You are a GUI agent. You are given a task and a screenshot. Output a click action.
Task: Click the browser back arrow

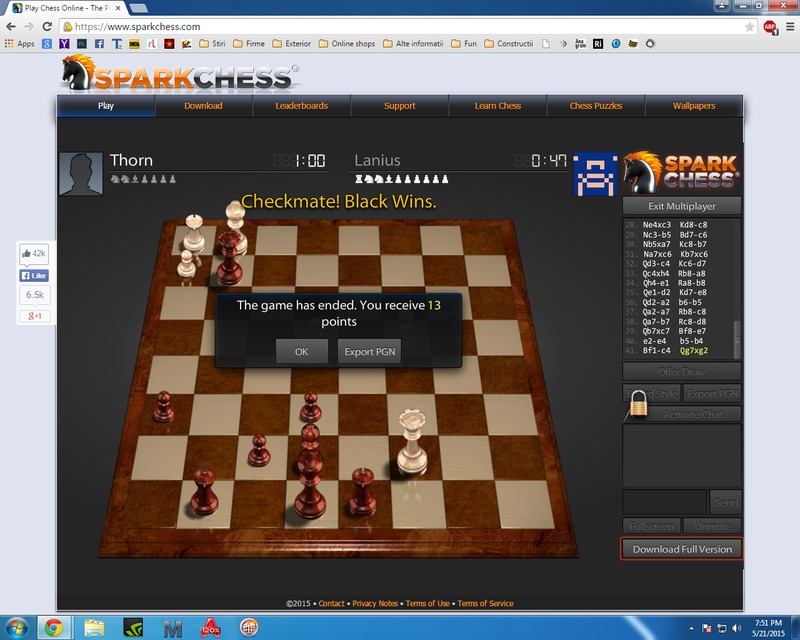point(11,27)
